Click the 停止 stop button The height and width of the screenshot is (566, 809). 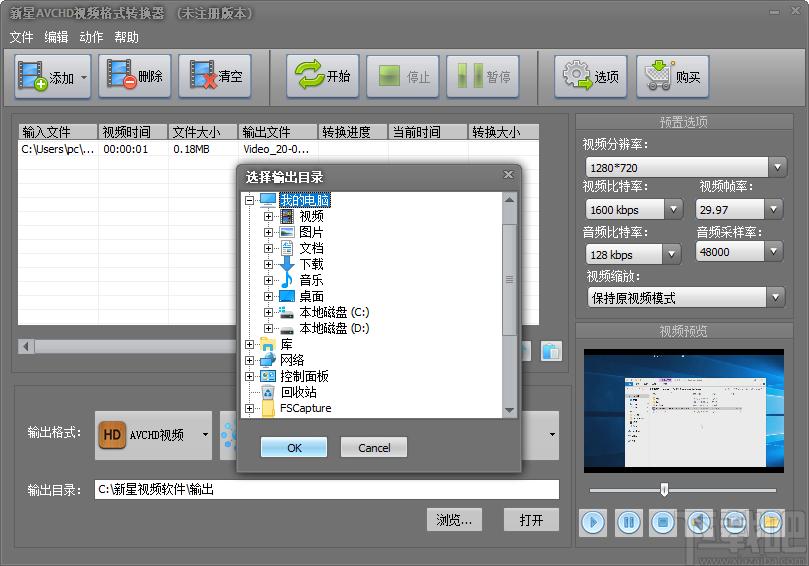pyautogui.click(x=403, y=76)
